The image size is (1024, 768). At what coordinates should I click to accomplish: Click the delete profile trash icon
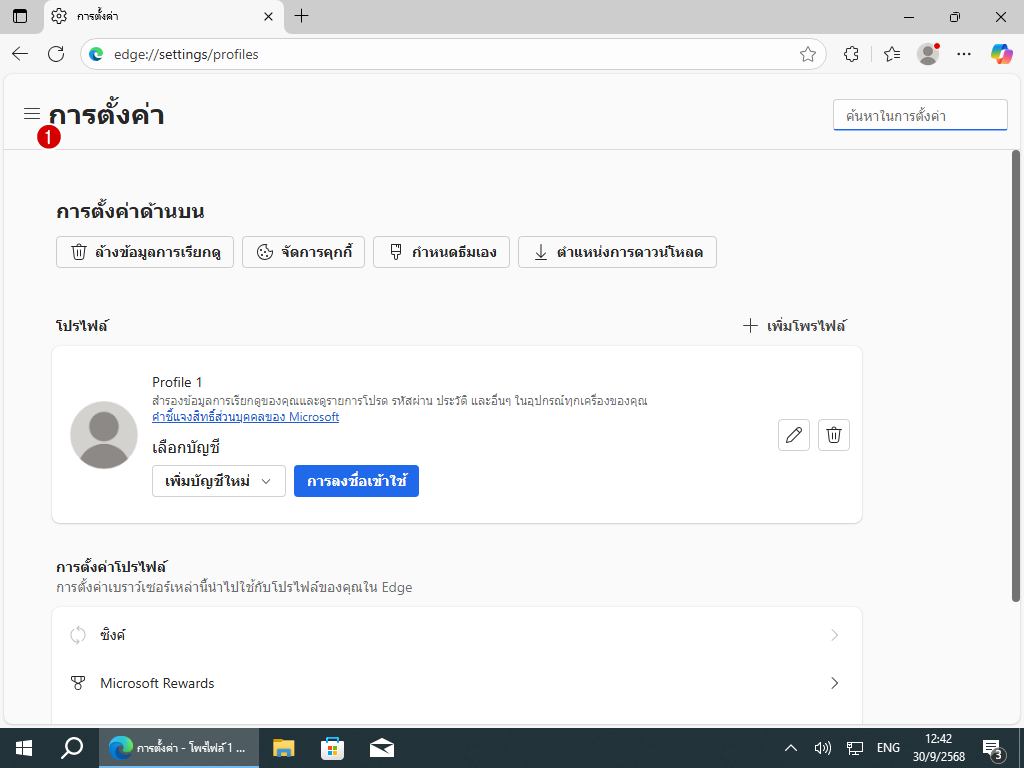834,435
